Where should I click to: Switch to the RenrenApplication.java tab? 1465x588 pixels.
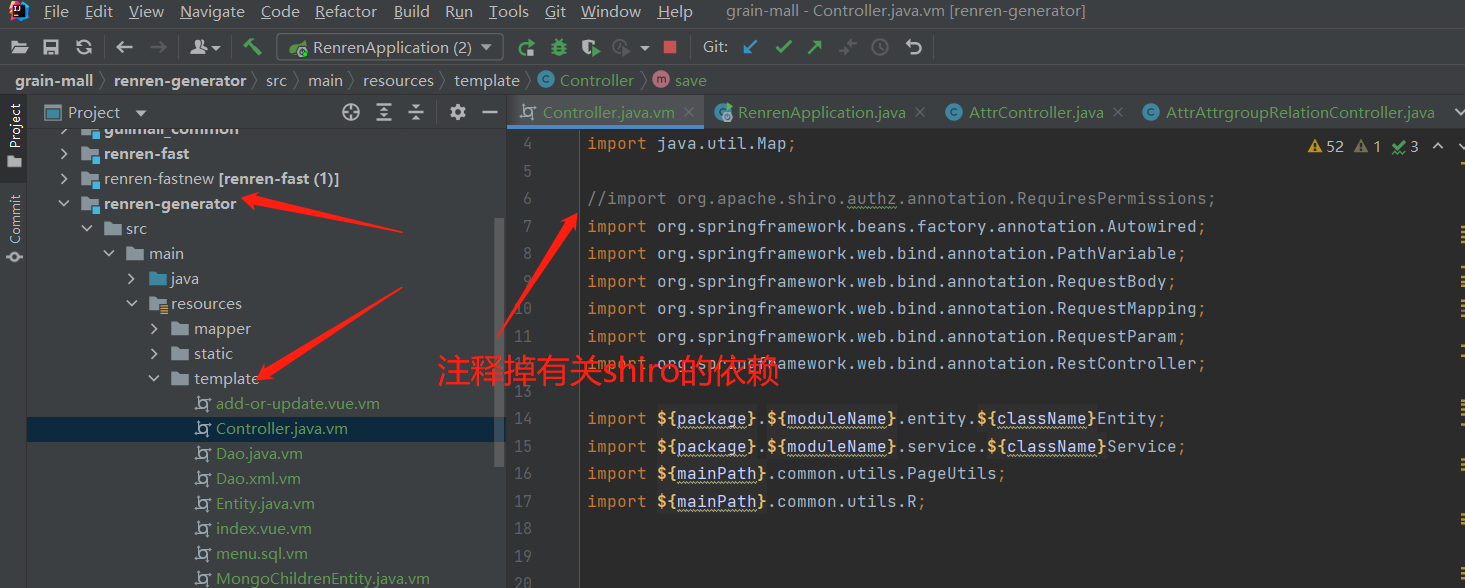click(821, 112)
